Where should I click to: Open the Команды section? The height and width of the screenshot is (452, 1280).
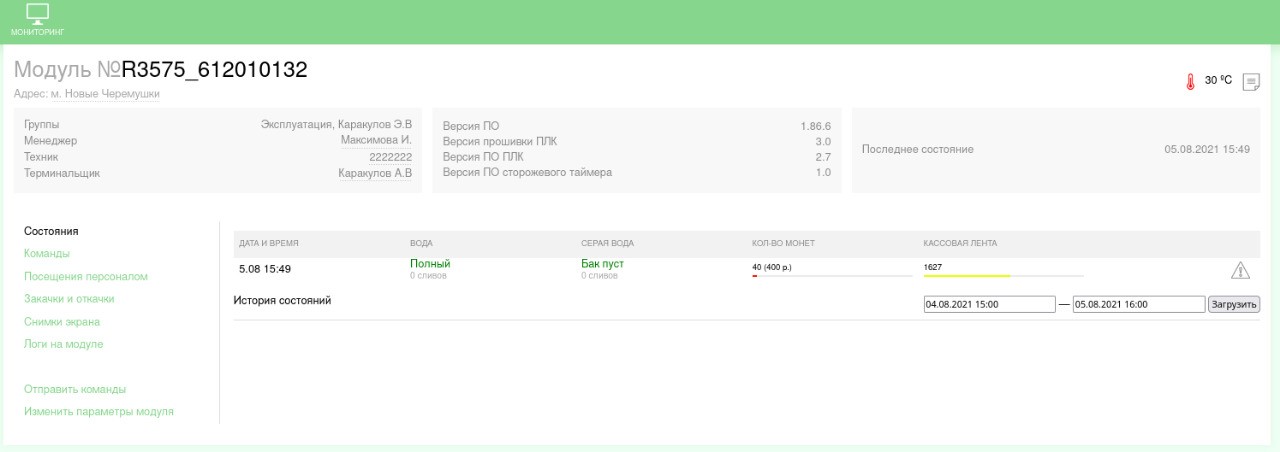coord(47,254)
